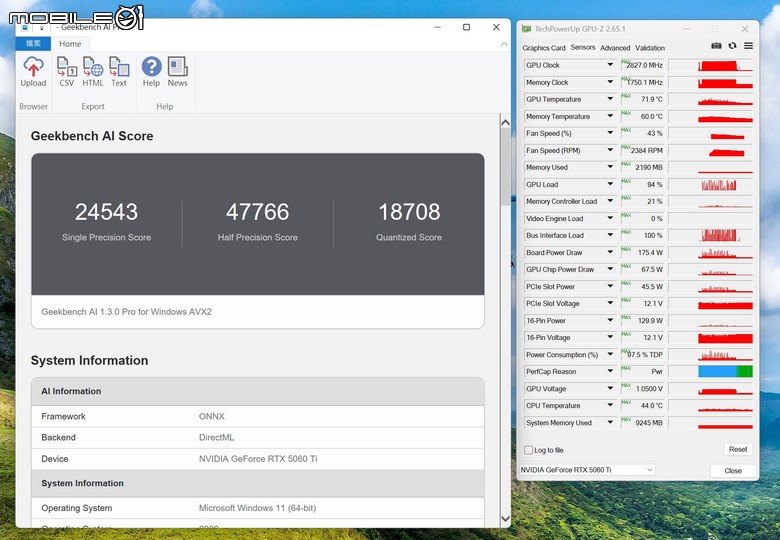Open Fan Speed (%) sensor dropdown
This screenshot has height=540, width=780.
(610, 133)
